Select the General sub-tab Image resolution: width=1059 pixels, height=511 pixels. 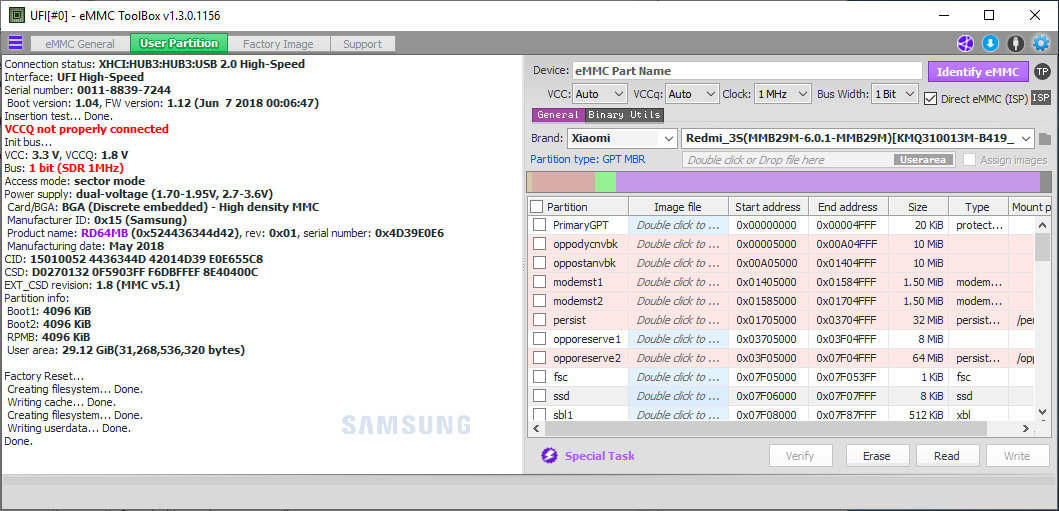(x=558, y=115)
